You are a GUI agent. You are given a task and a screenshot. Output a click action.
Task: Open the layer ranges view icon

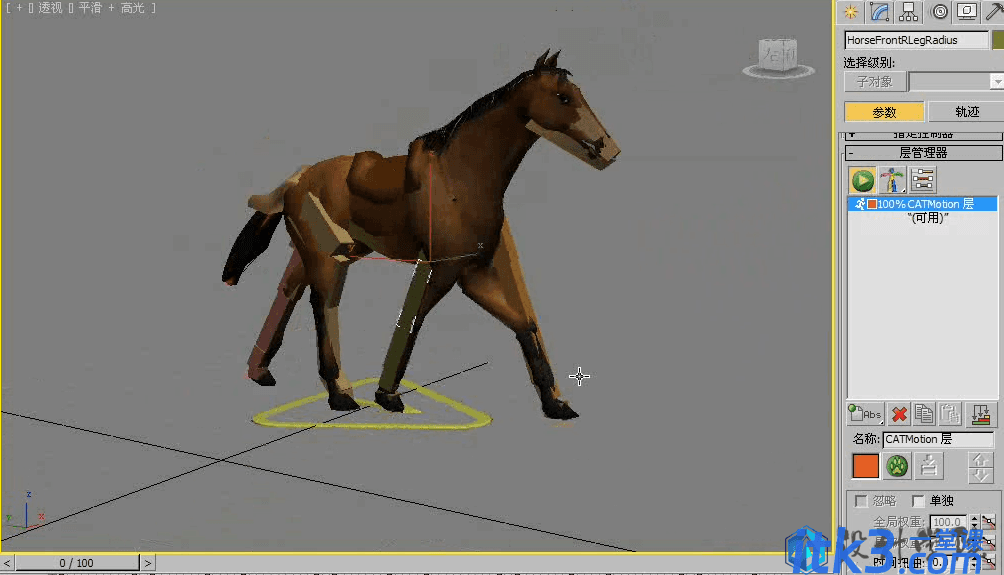[923, 180]
